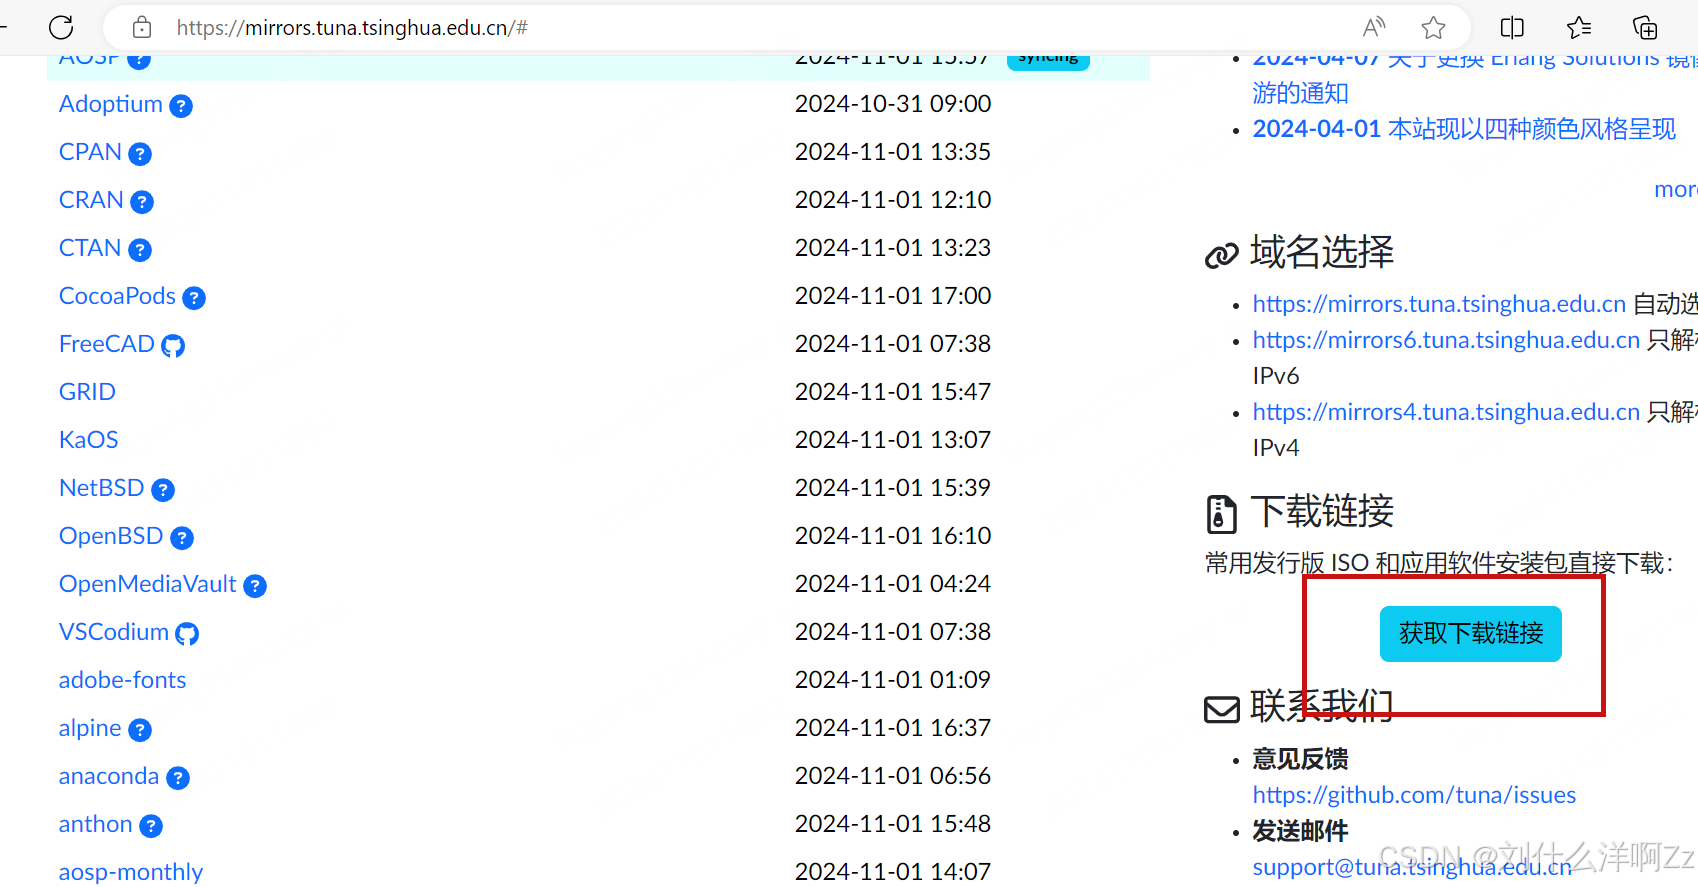The width and height of the screenshot is (1698, 887).
Task: Open help icon next to OpenBSD
Action: [x=182, y=538]
